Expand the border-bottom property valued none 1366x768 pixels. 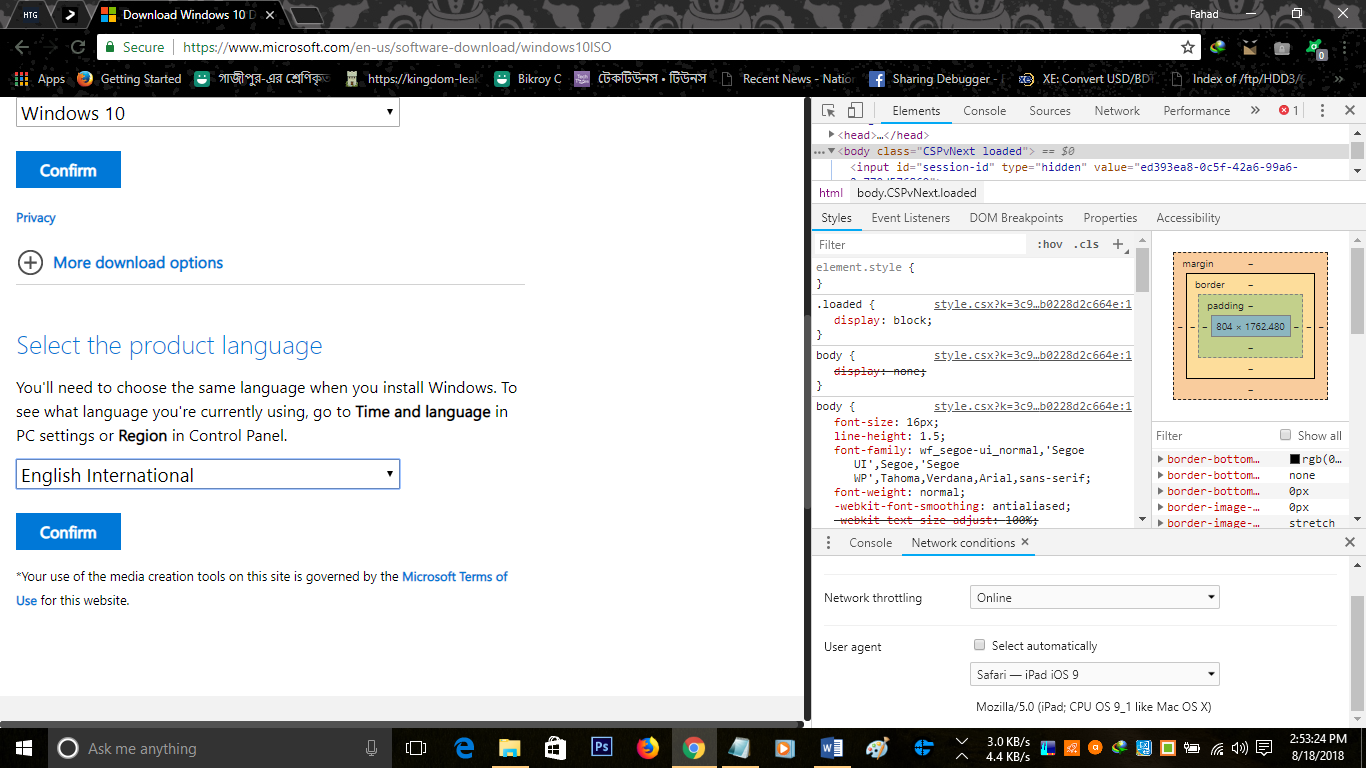click(1161, 475)
